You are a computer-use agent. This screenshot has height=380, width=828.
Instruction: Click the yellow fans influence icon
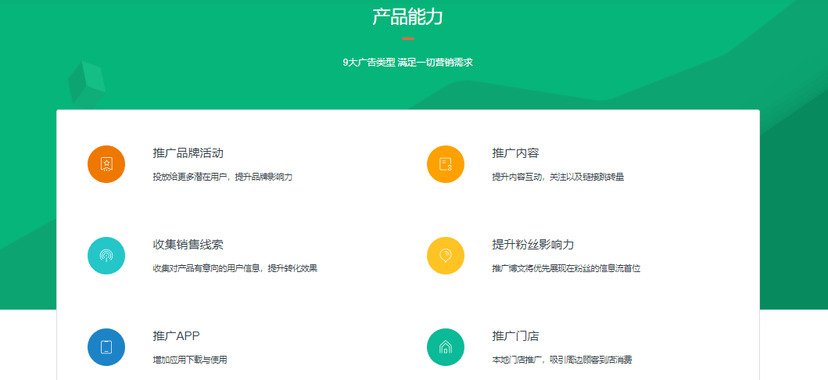point(446,255)
